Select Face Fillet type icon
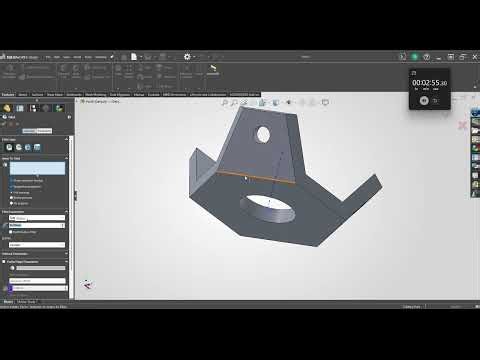Screen dimensions: 480x360 coord(28,147)
